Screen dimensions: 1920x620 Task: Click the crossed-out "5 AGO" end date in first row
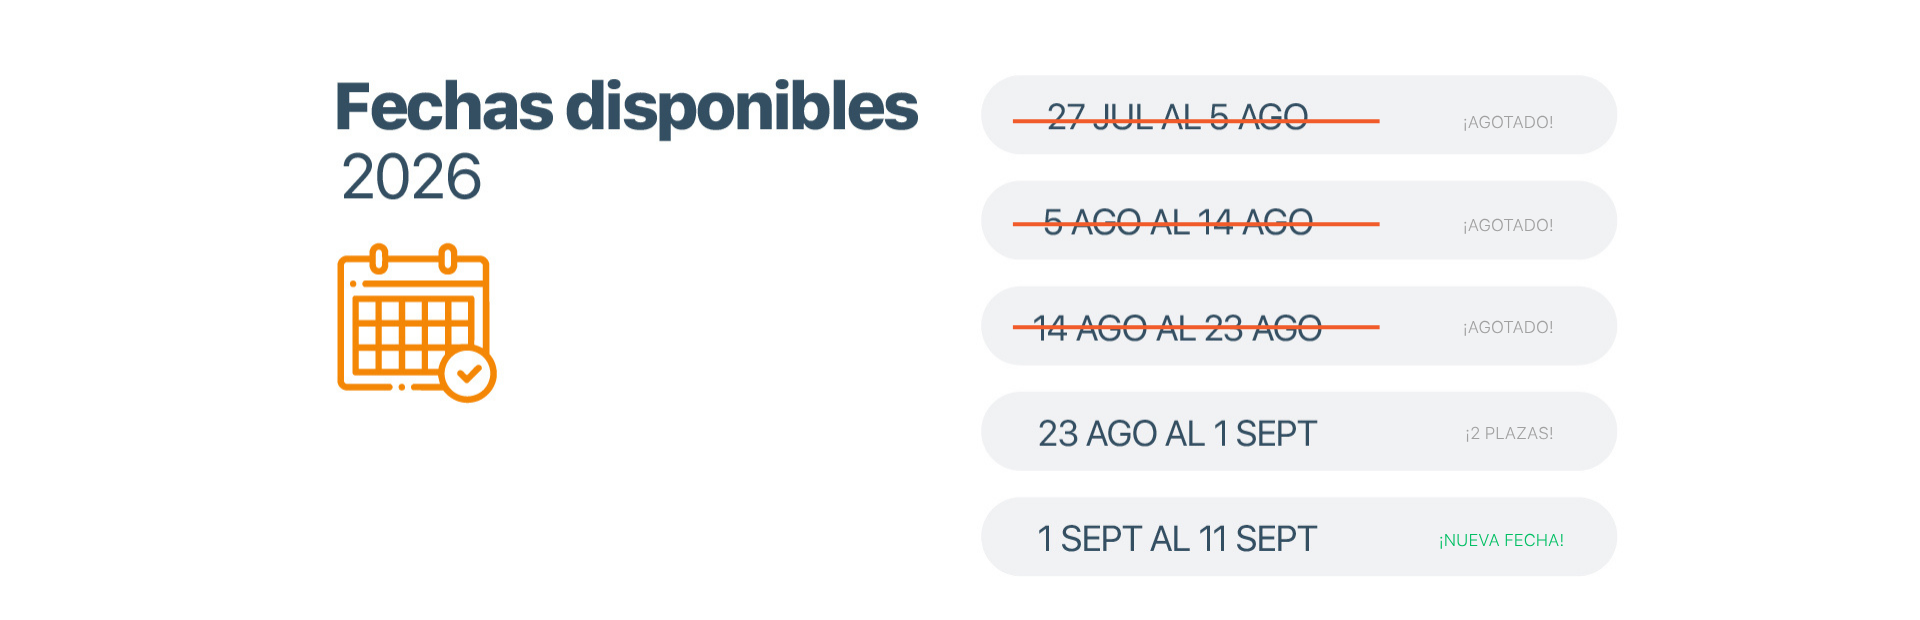coord(1258,118)
